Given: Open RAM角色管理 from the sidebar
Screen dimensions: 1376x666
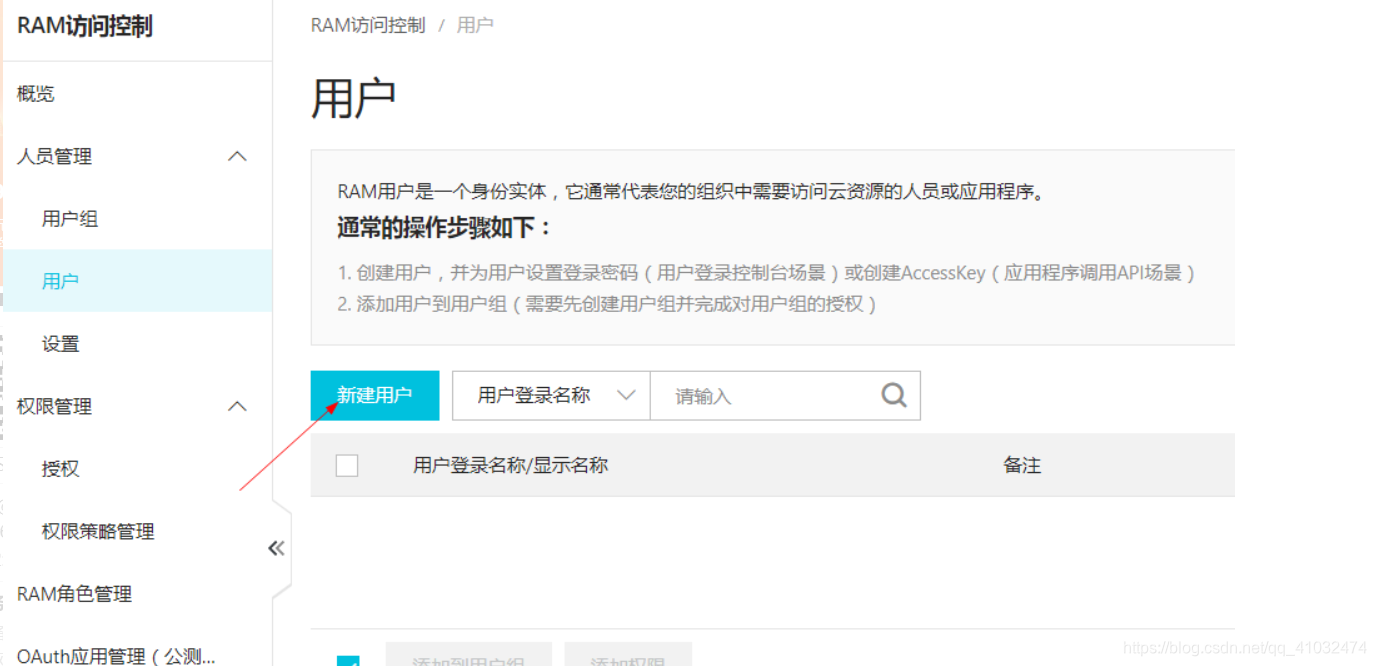Looking at the screenshot, I should [x=73, y=593].
